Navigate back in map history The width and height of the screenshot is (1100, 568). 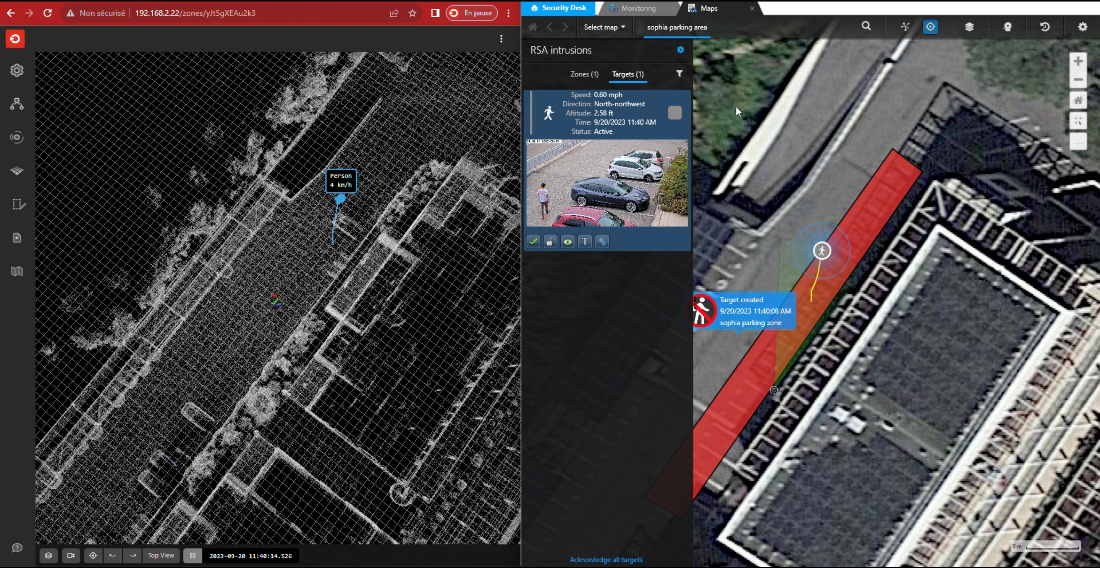pyautogui.click(x=549, y=27)
